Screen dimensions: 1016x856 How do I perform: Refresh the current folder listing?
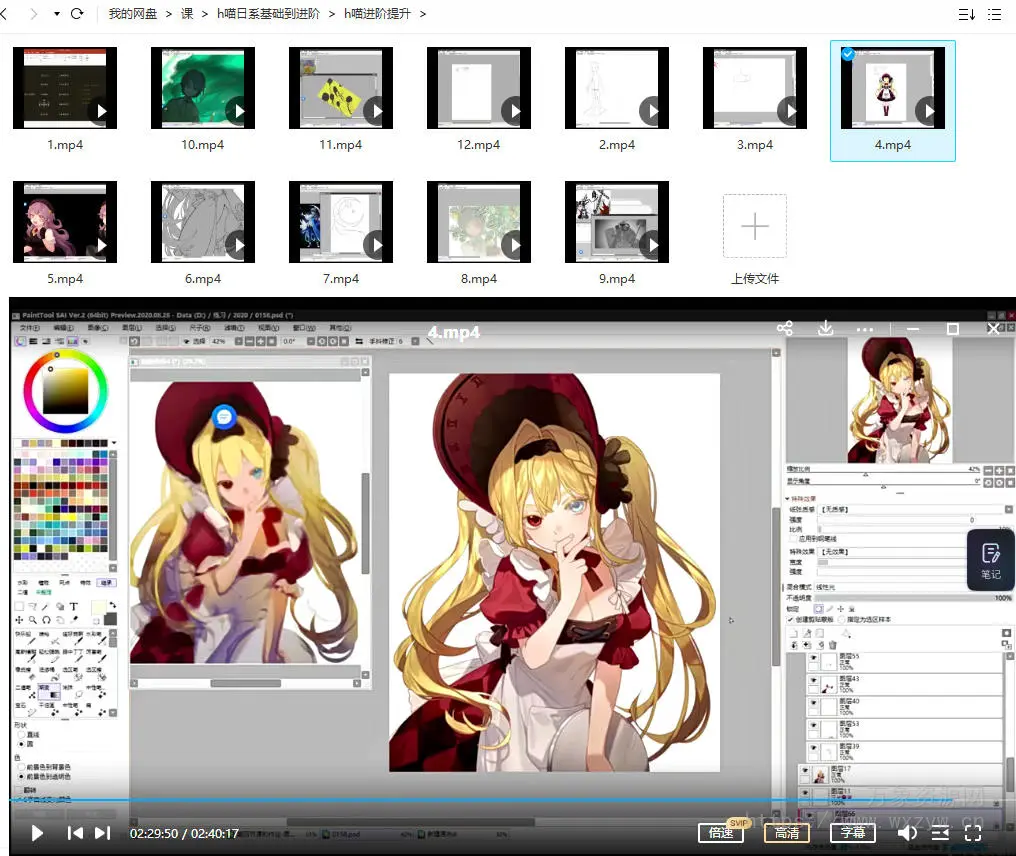[77, 14]
